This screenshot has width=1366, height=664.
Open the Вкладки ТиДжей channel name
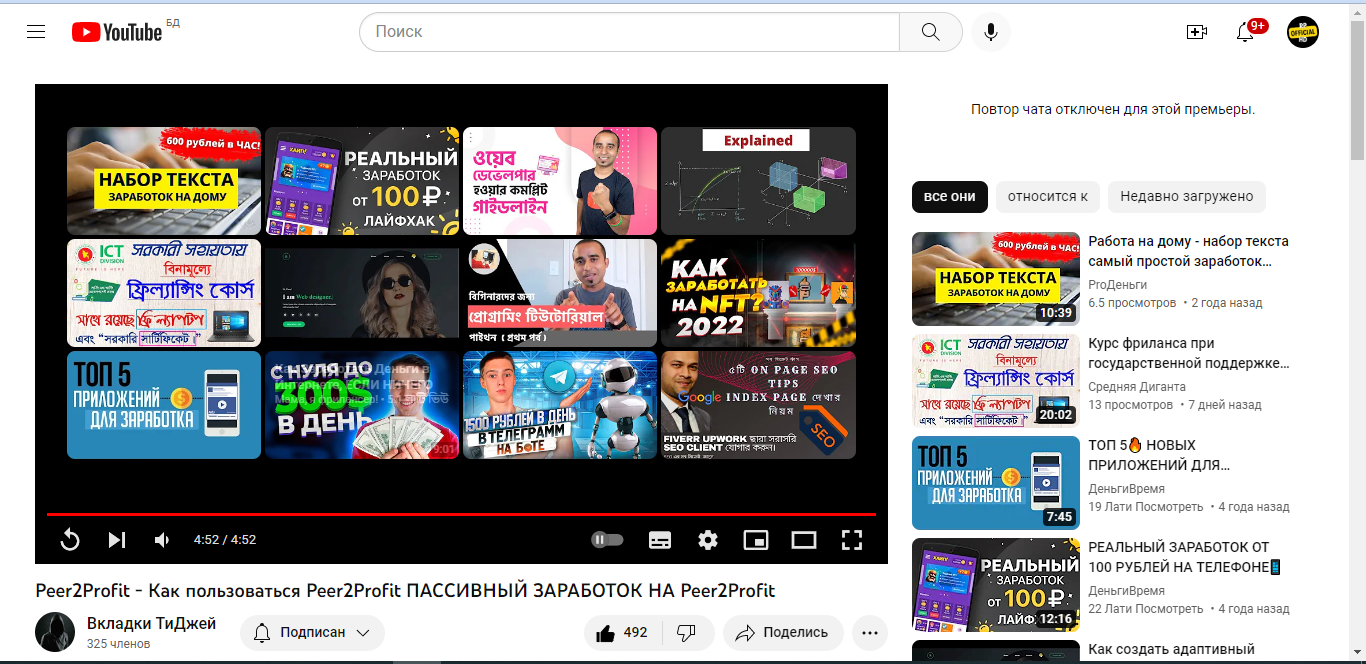click(151, 623)
